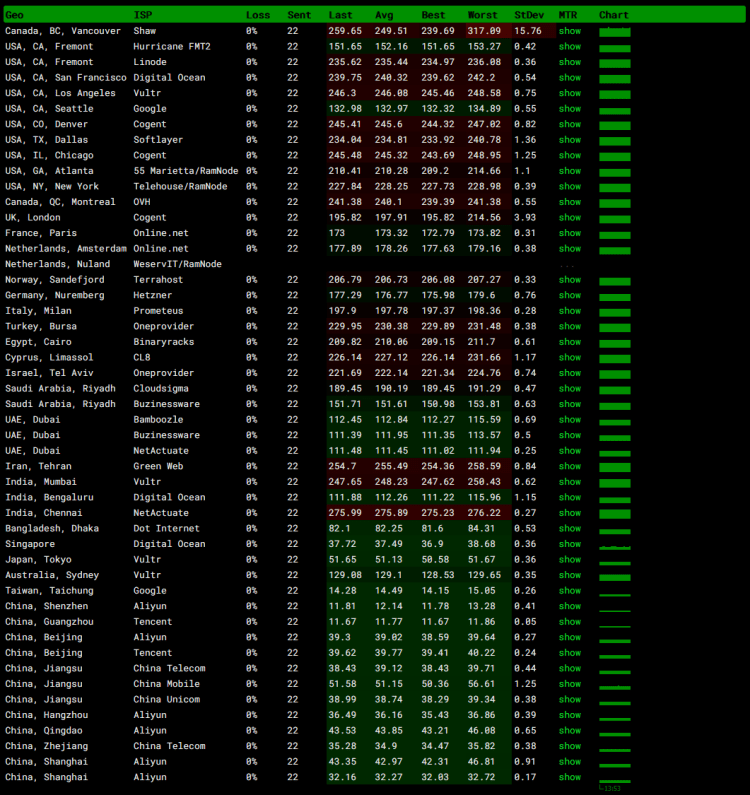Click the Geo column header
The width and height of the screenshot is (750, 795).
coord(15,15)
